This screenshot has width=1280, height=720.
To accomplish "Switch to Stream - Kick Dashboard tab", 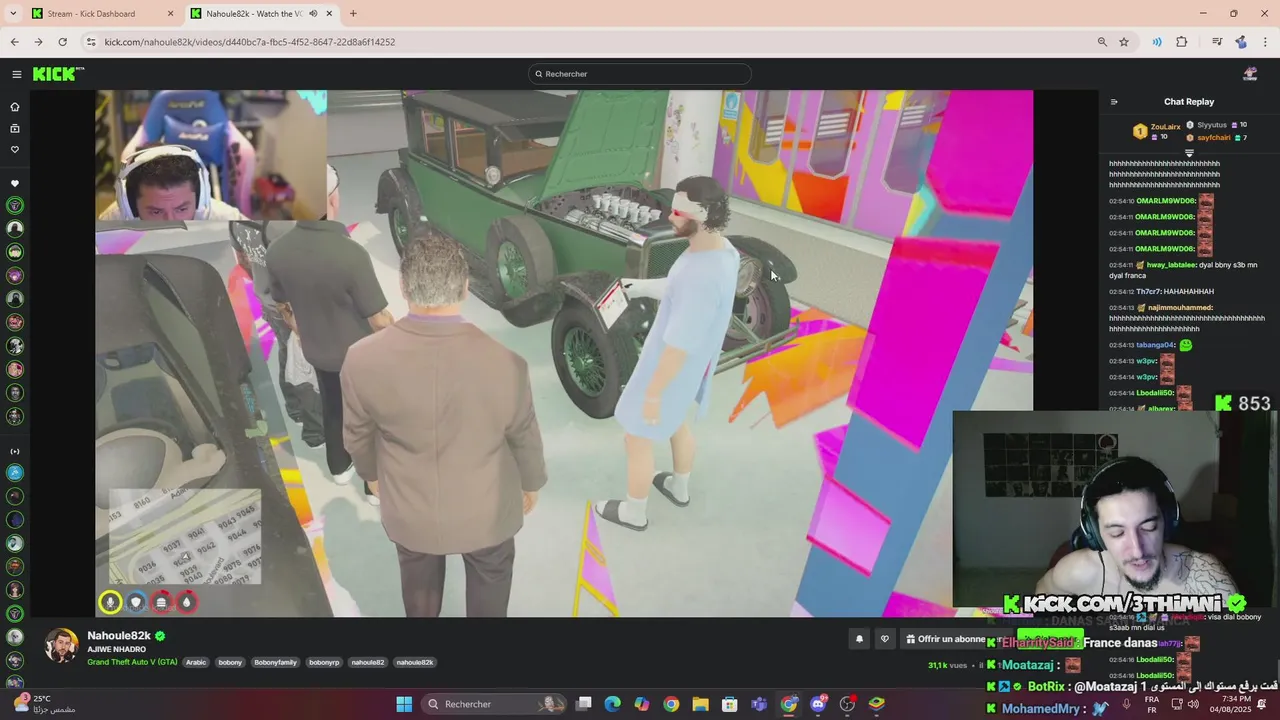I will point(102,14).
